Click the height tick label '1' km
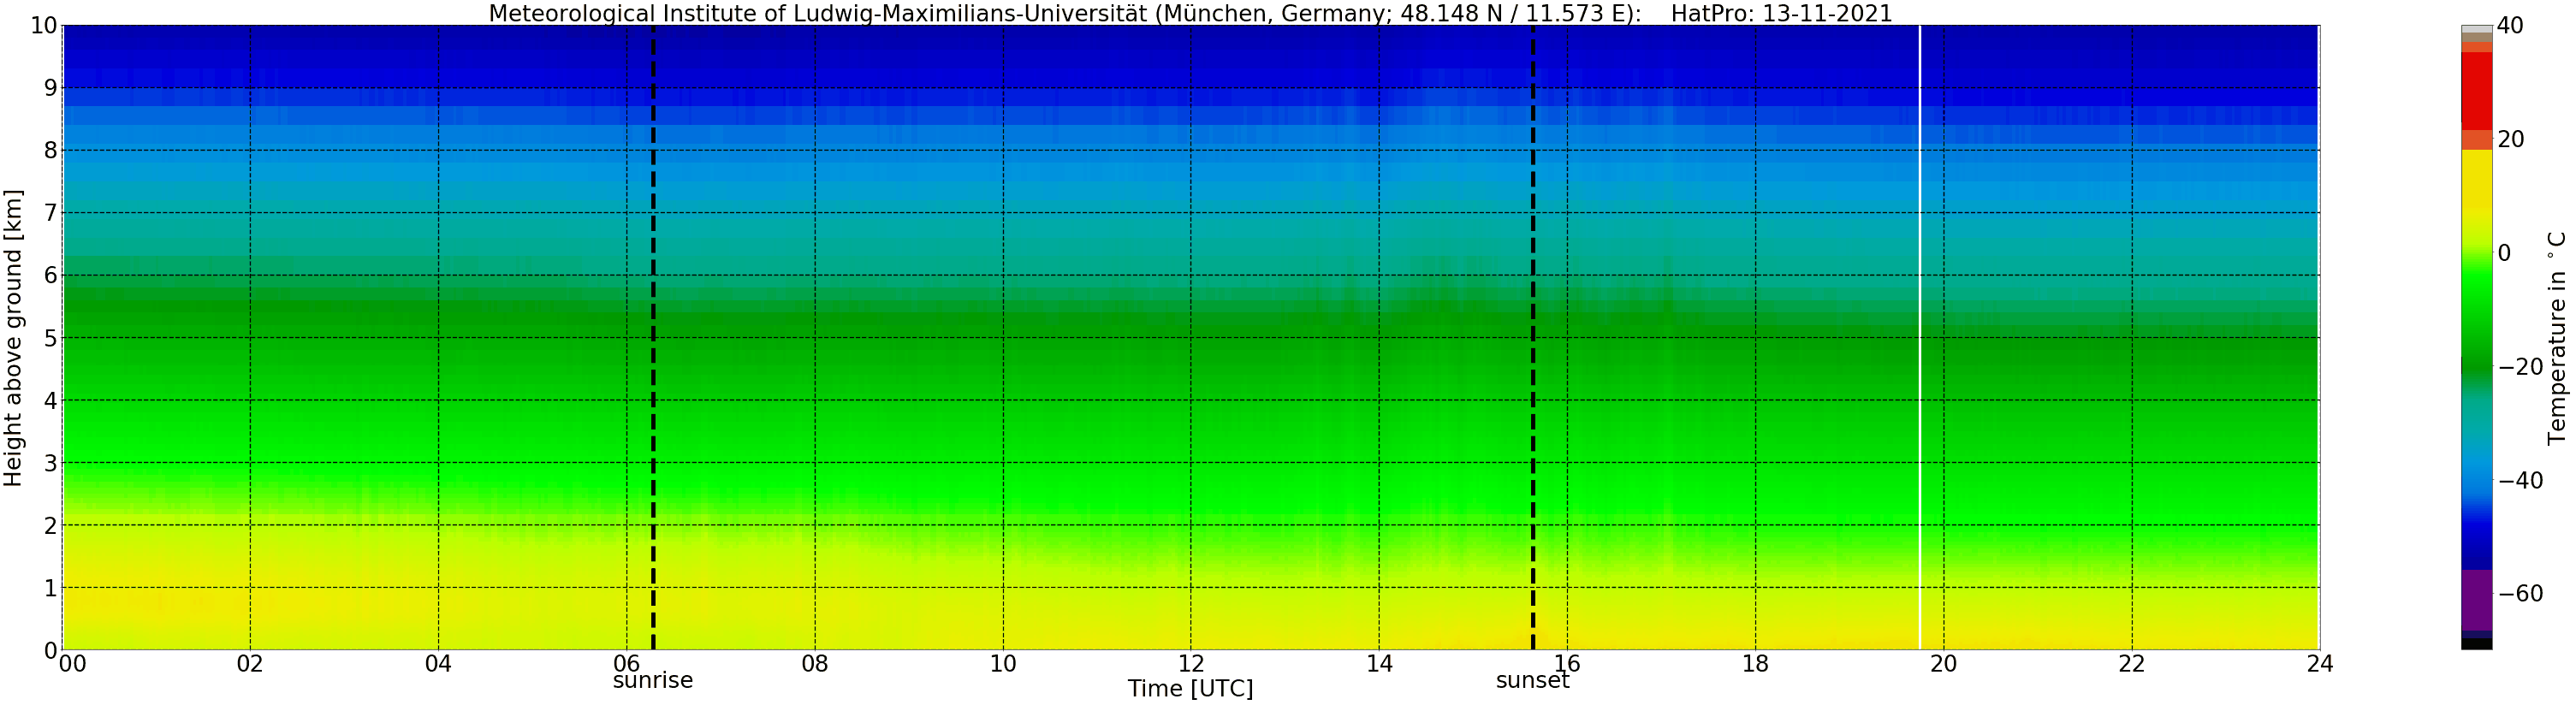Screen dimensions: 2576x705 click(x=50, y=588)
